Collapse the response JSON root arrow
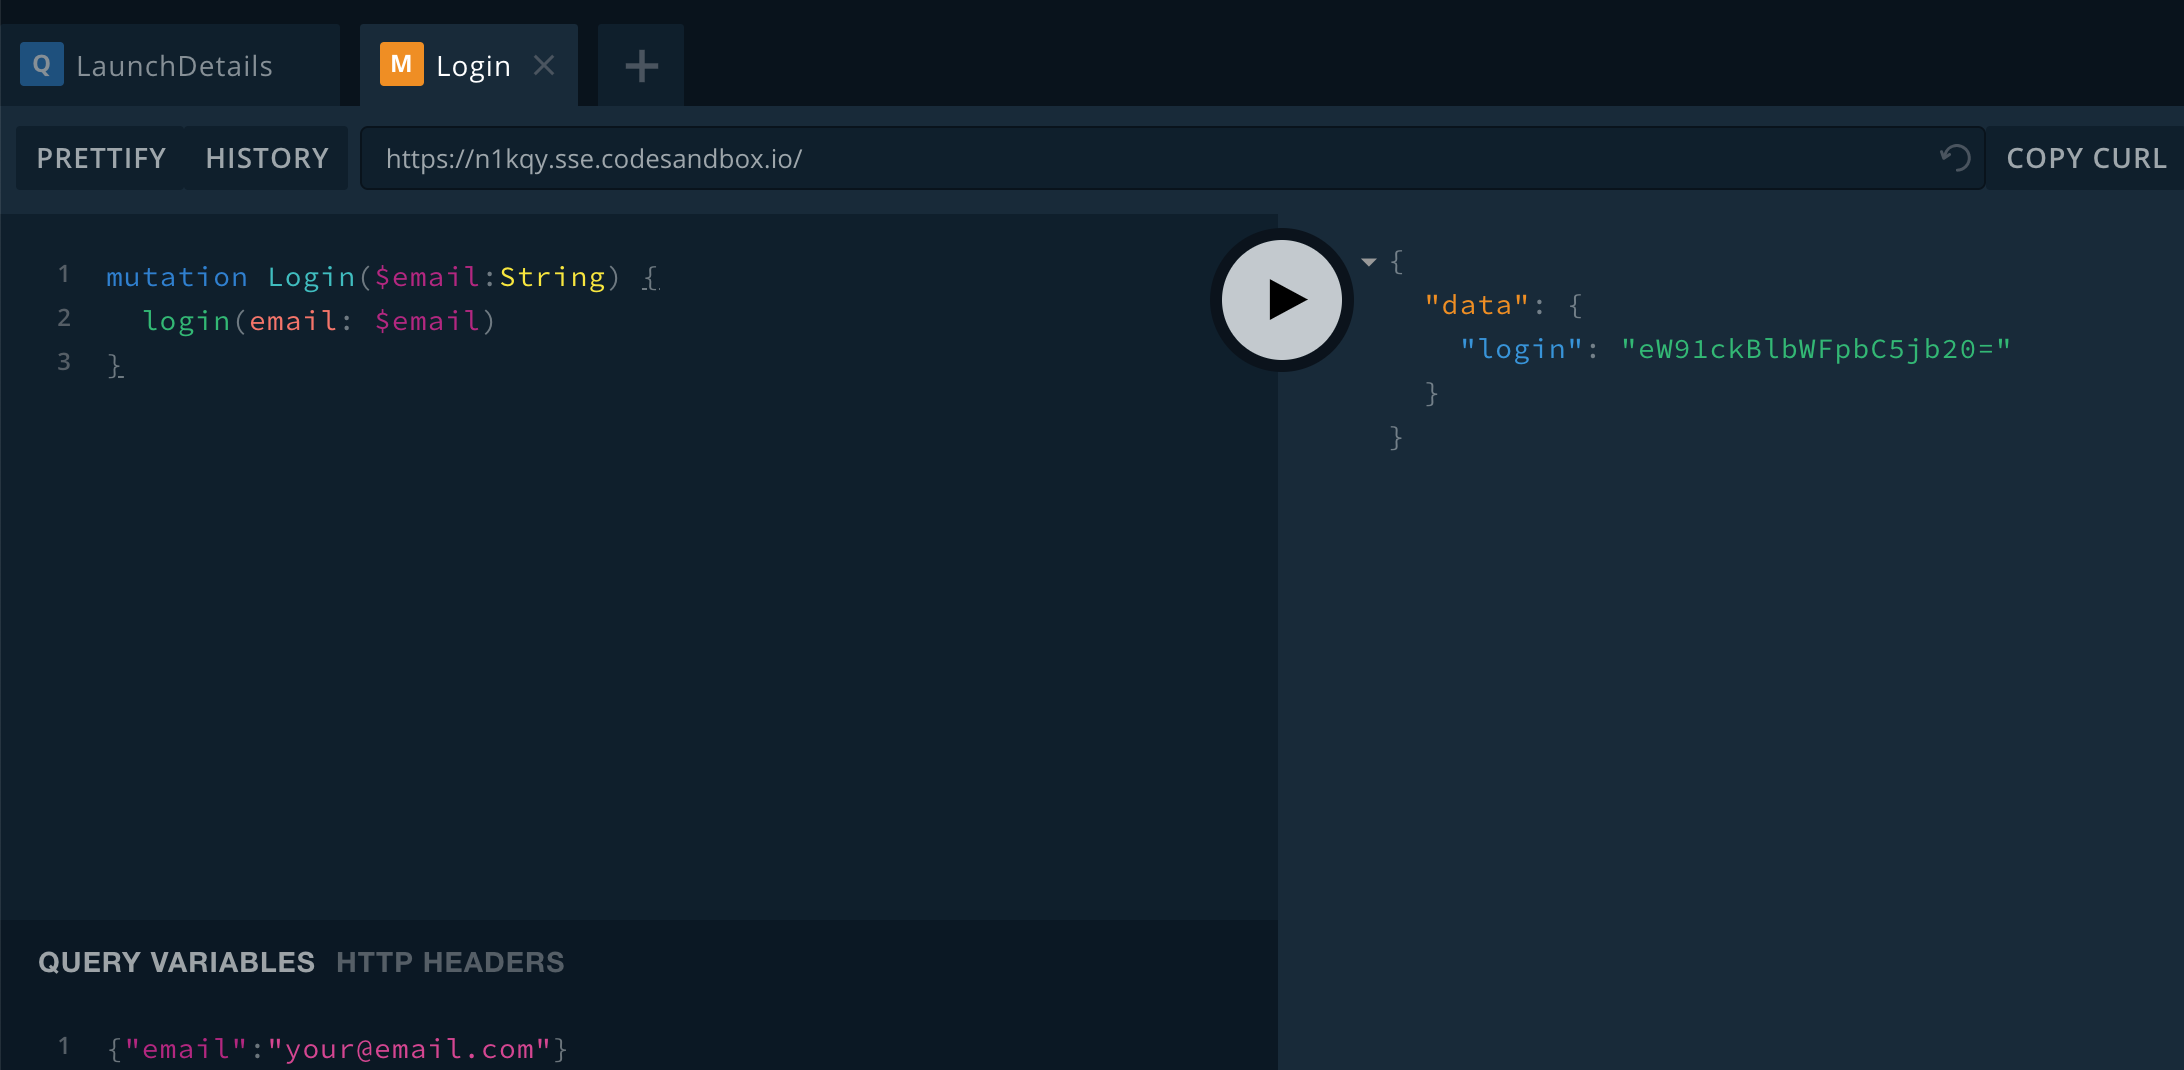 [x=1369, y=262]
